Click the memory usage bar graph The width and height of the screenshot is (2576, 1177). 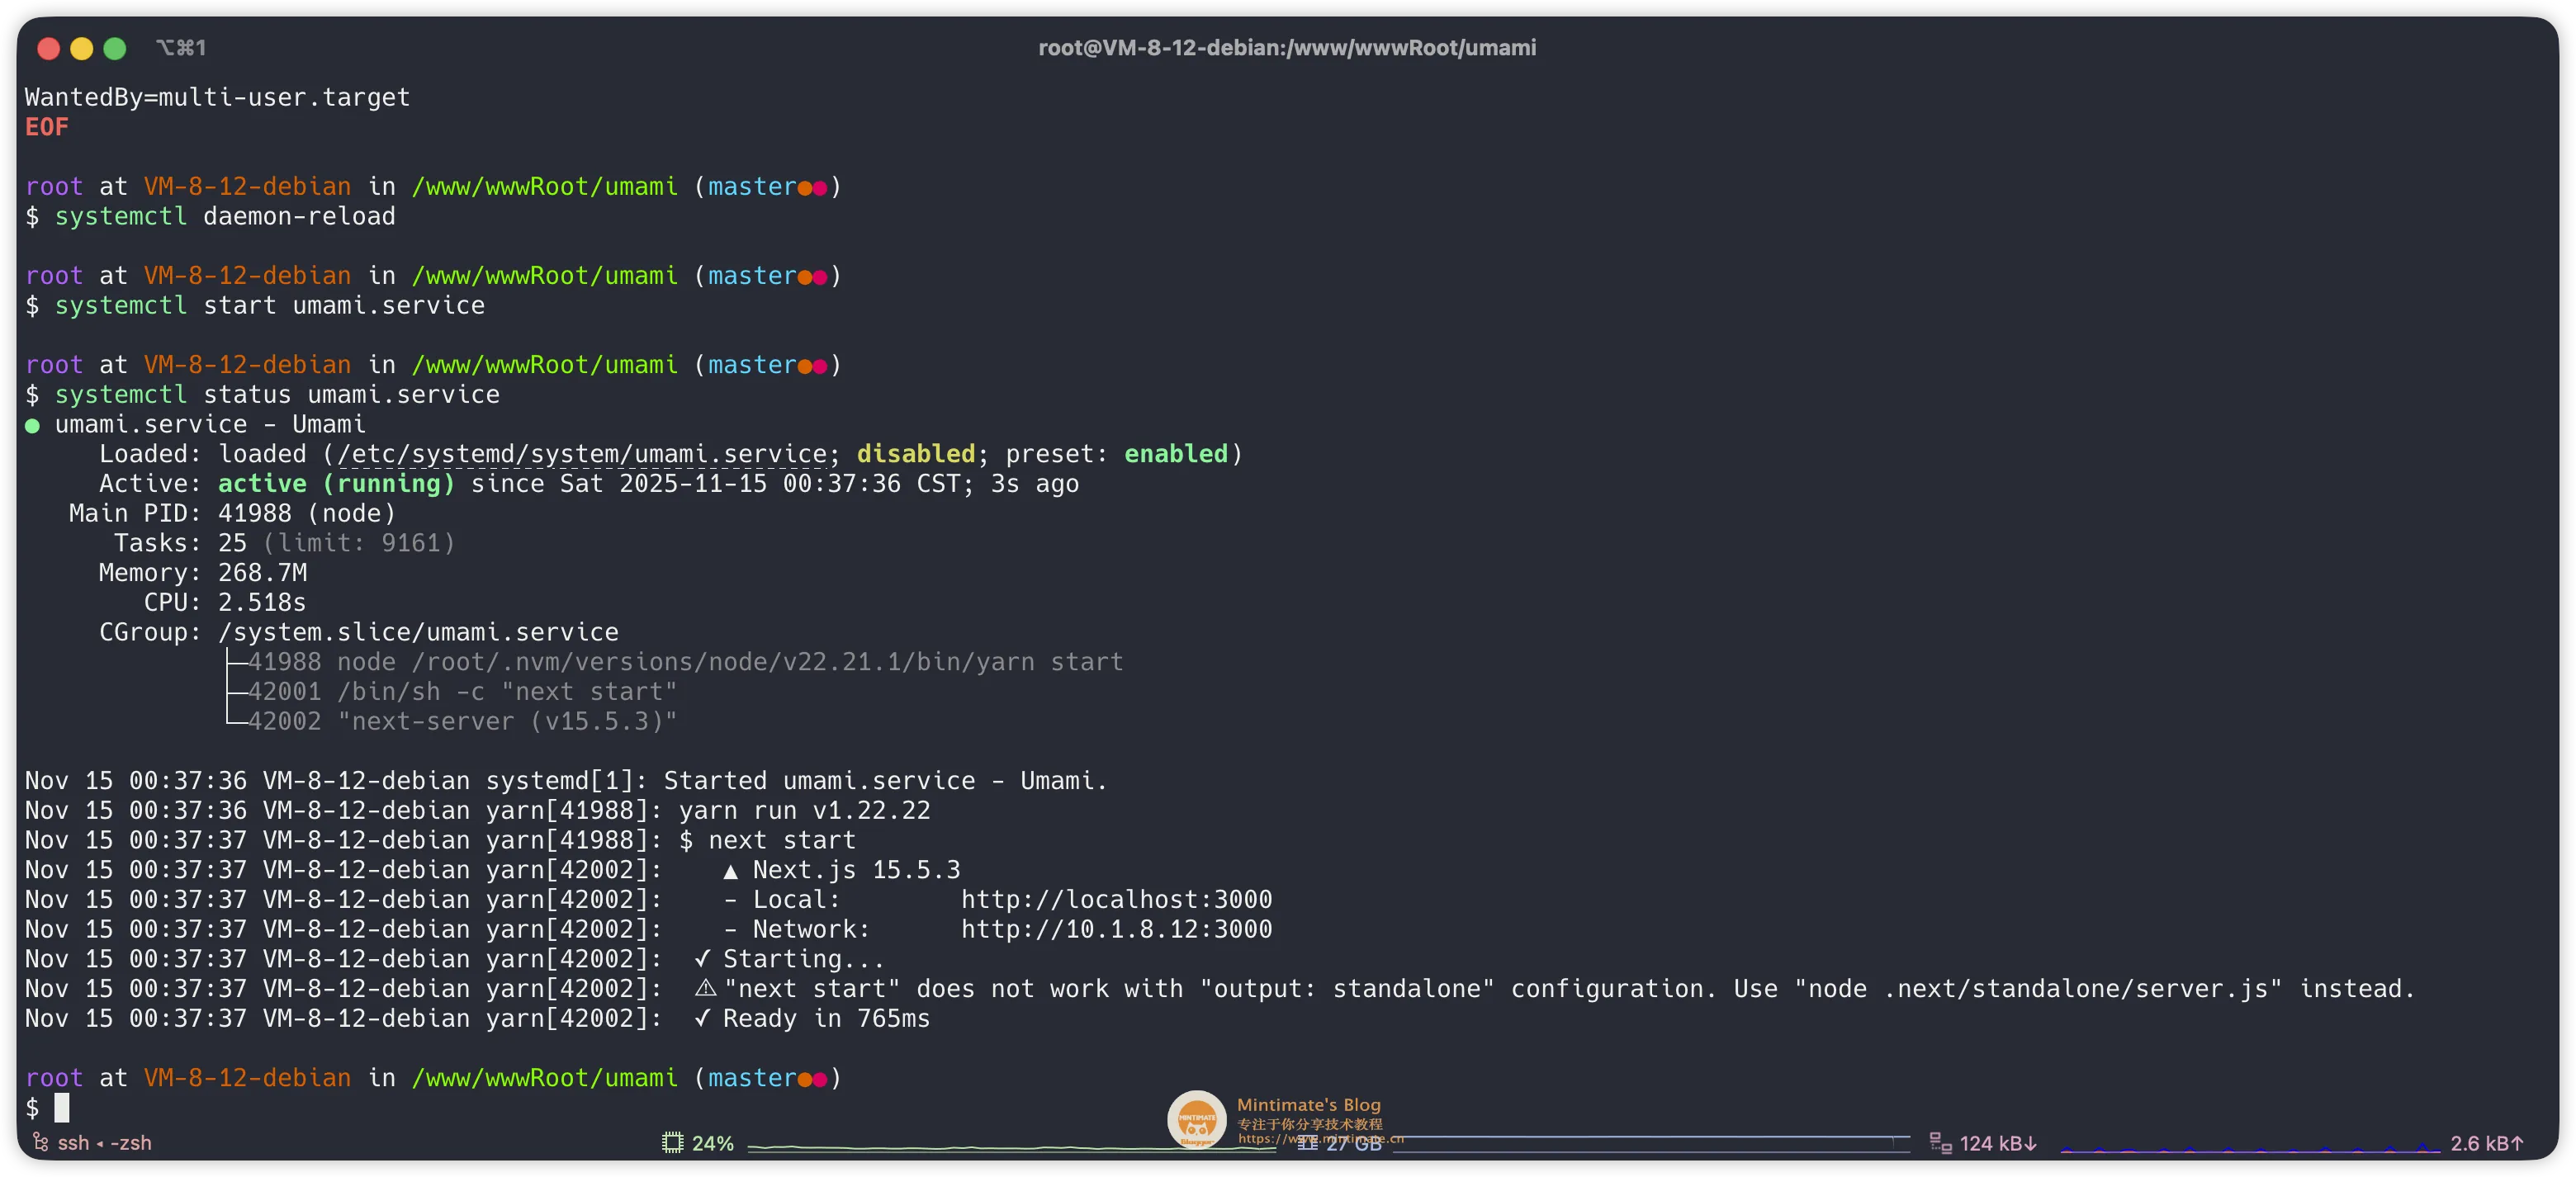[1650, 1144]
